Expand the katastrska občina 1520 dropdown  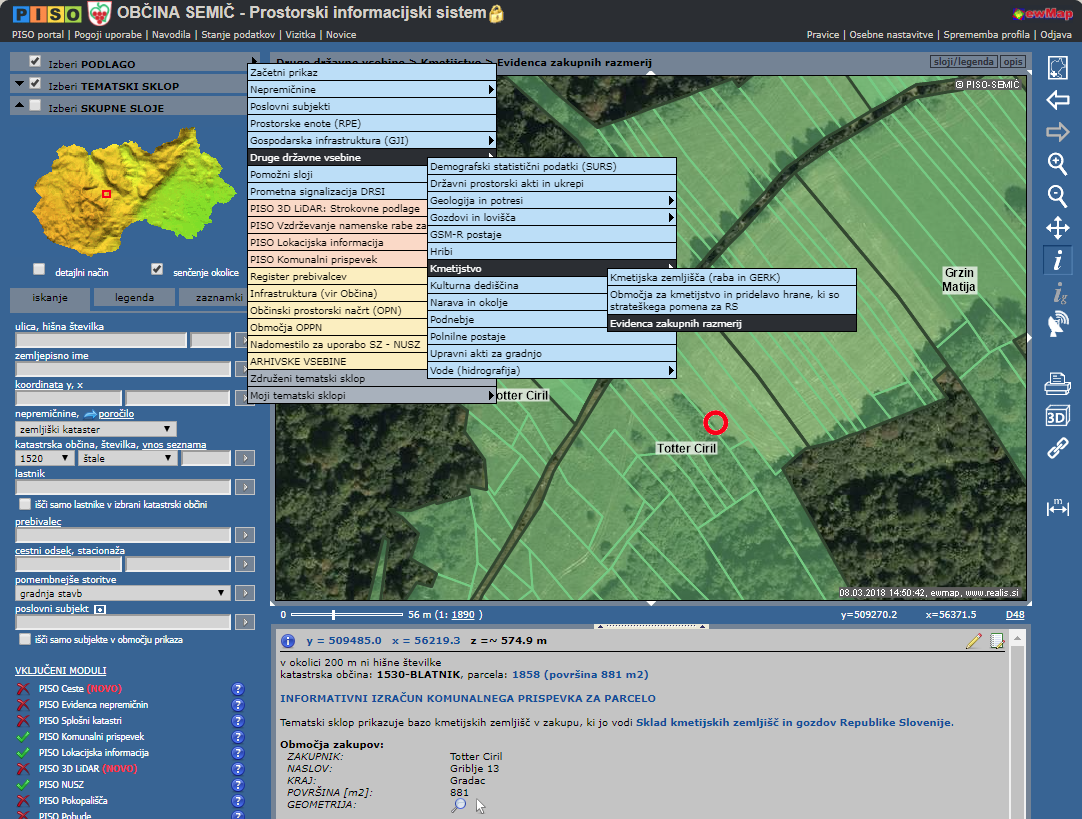tap(45, 458)
